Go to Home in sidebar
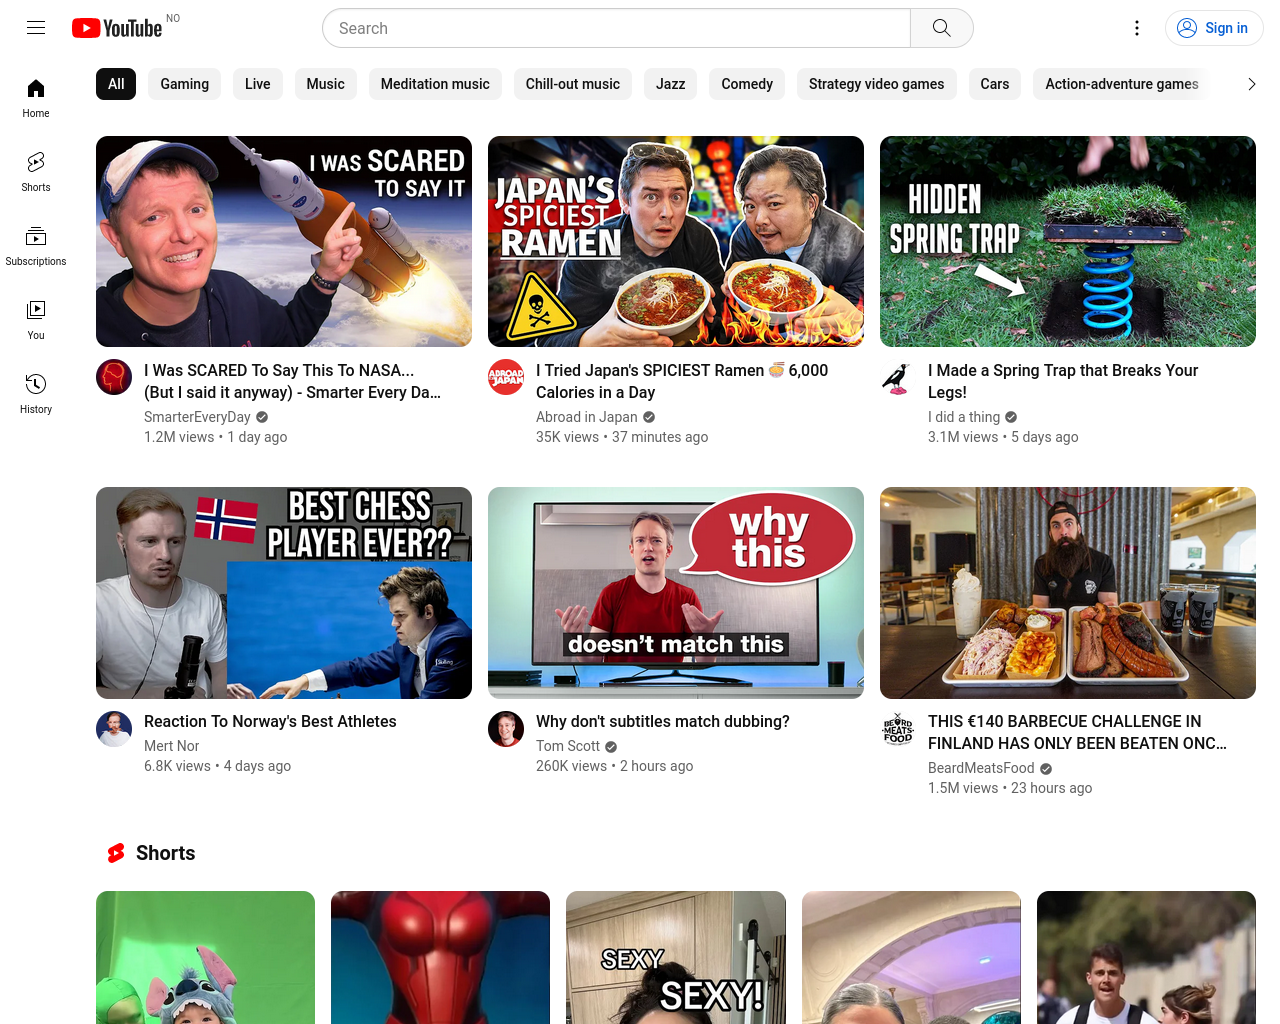Viewport: 1280px width, 1024px height. (36, 98)
